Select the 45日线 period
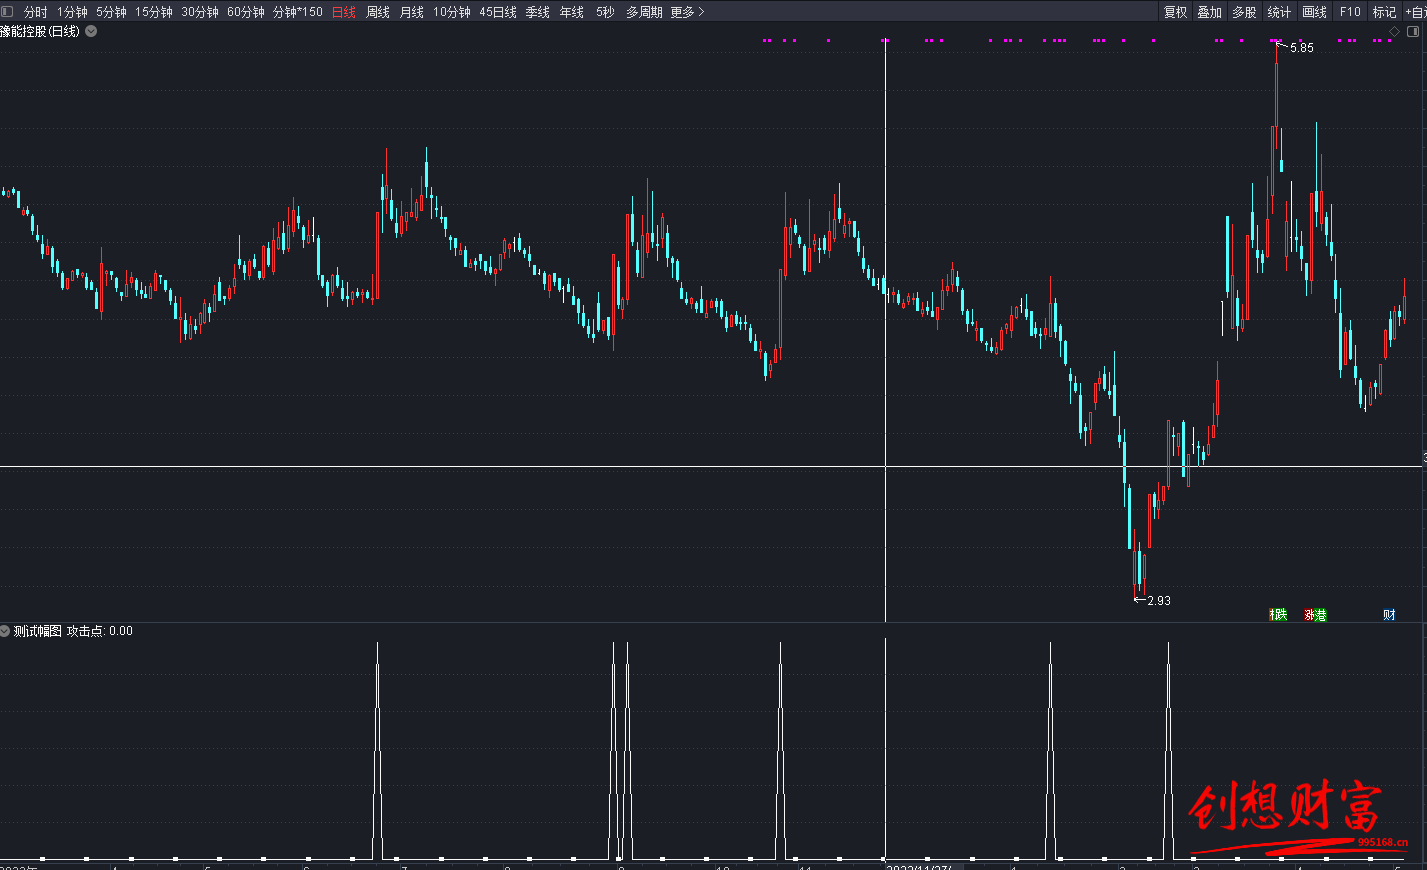1427x870 pixels. point(498,12)
